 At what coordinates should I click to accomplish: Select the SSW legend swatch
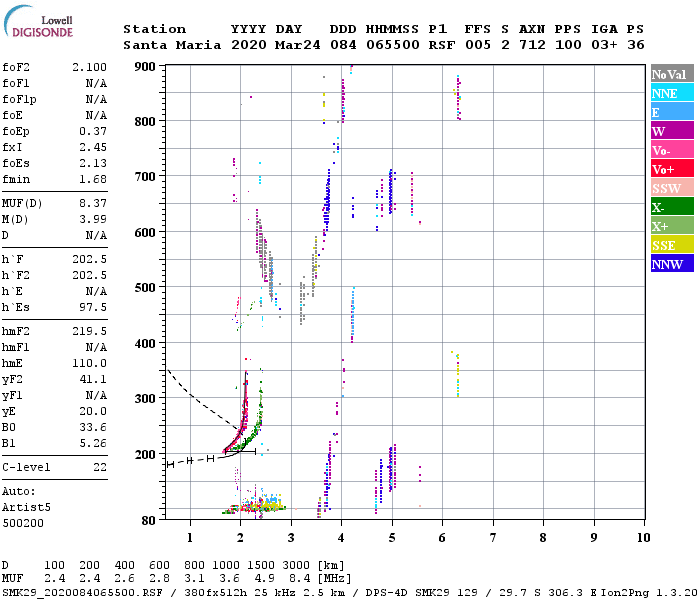[672, 188]
